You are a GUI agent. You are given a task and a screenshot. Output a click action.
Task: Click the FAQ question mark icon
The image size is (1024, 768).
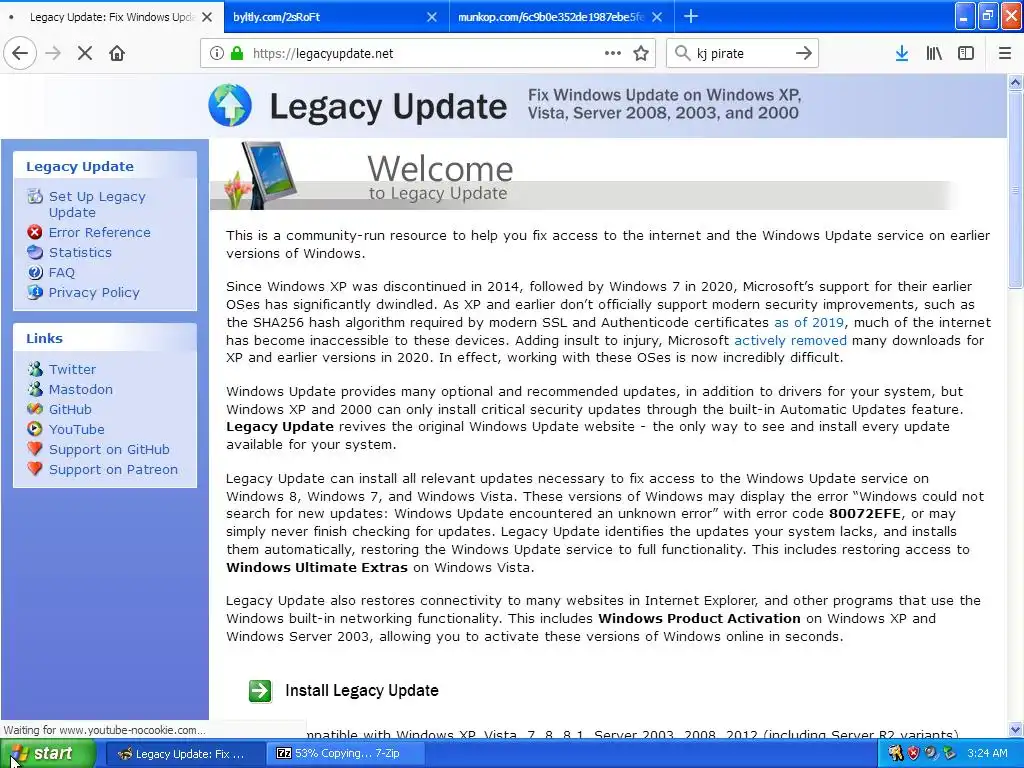coord(35,272)
